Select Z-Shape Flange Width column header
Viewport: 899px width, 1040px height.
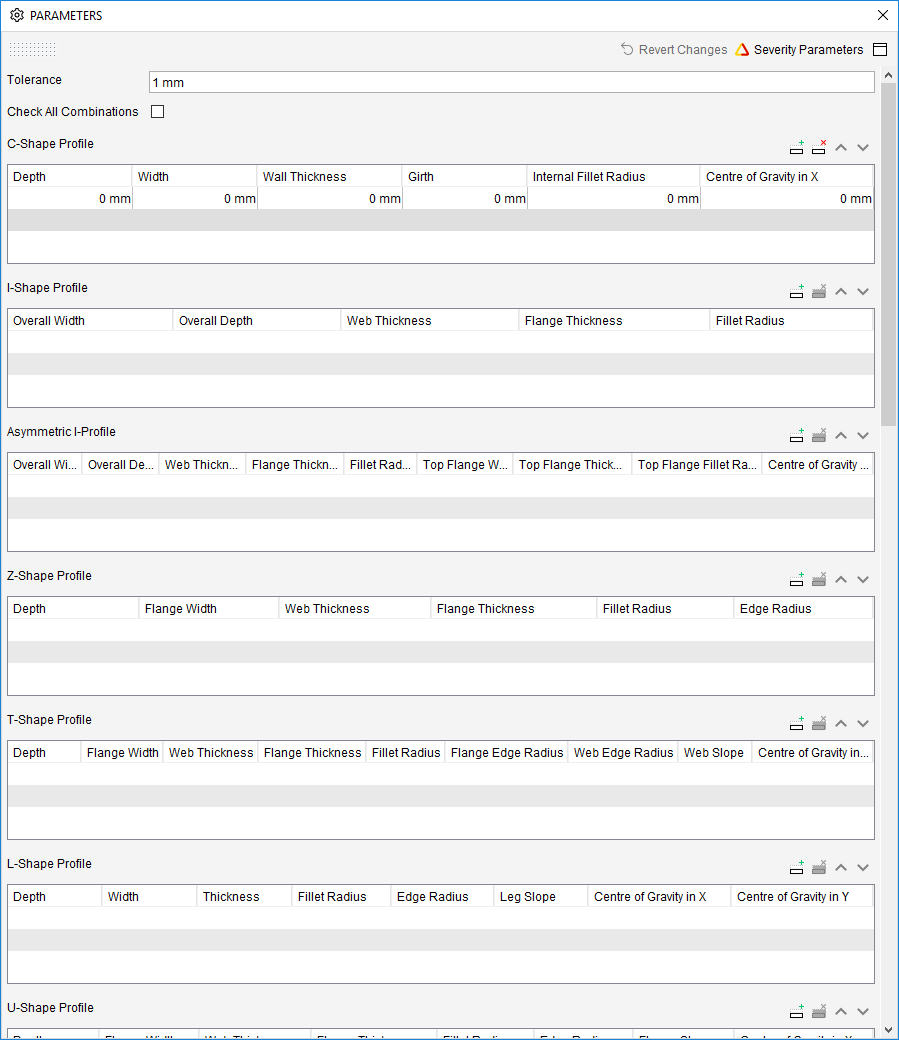point(209,608)
